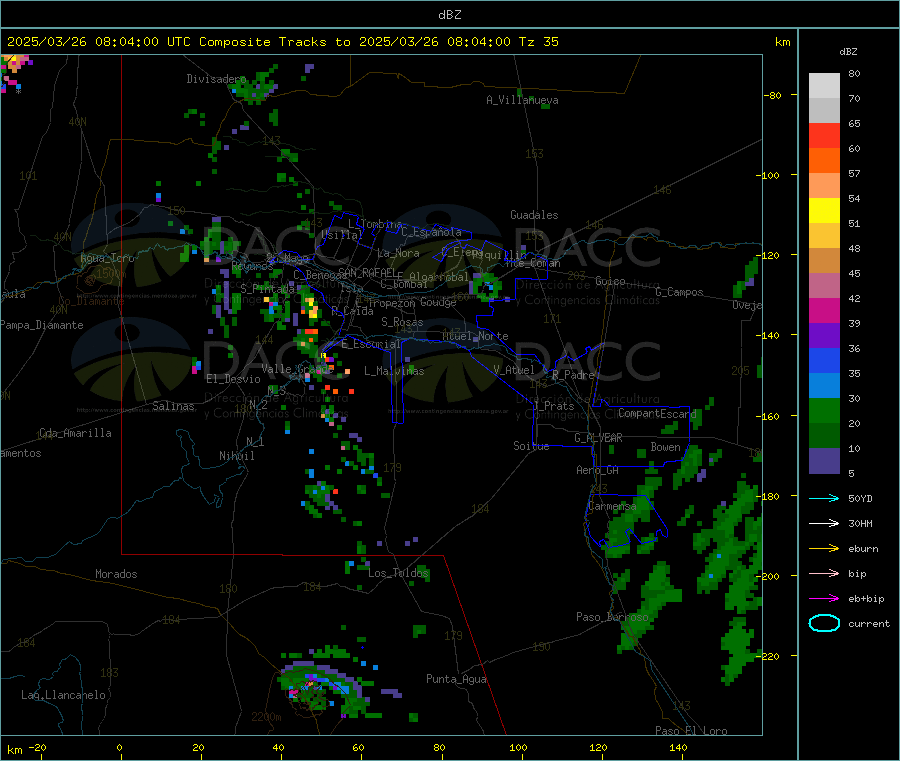This screenshot has width=900, height=761.
Task: Click the CompantEscard map label
Action: point(658,413)
